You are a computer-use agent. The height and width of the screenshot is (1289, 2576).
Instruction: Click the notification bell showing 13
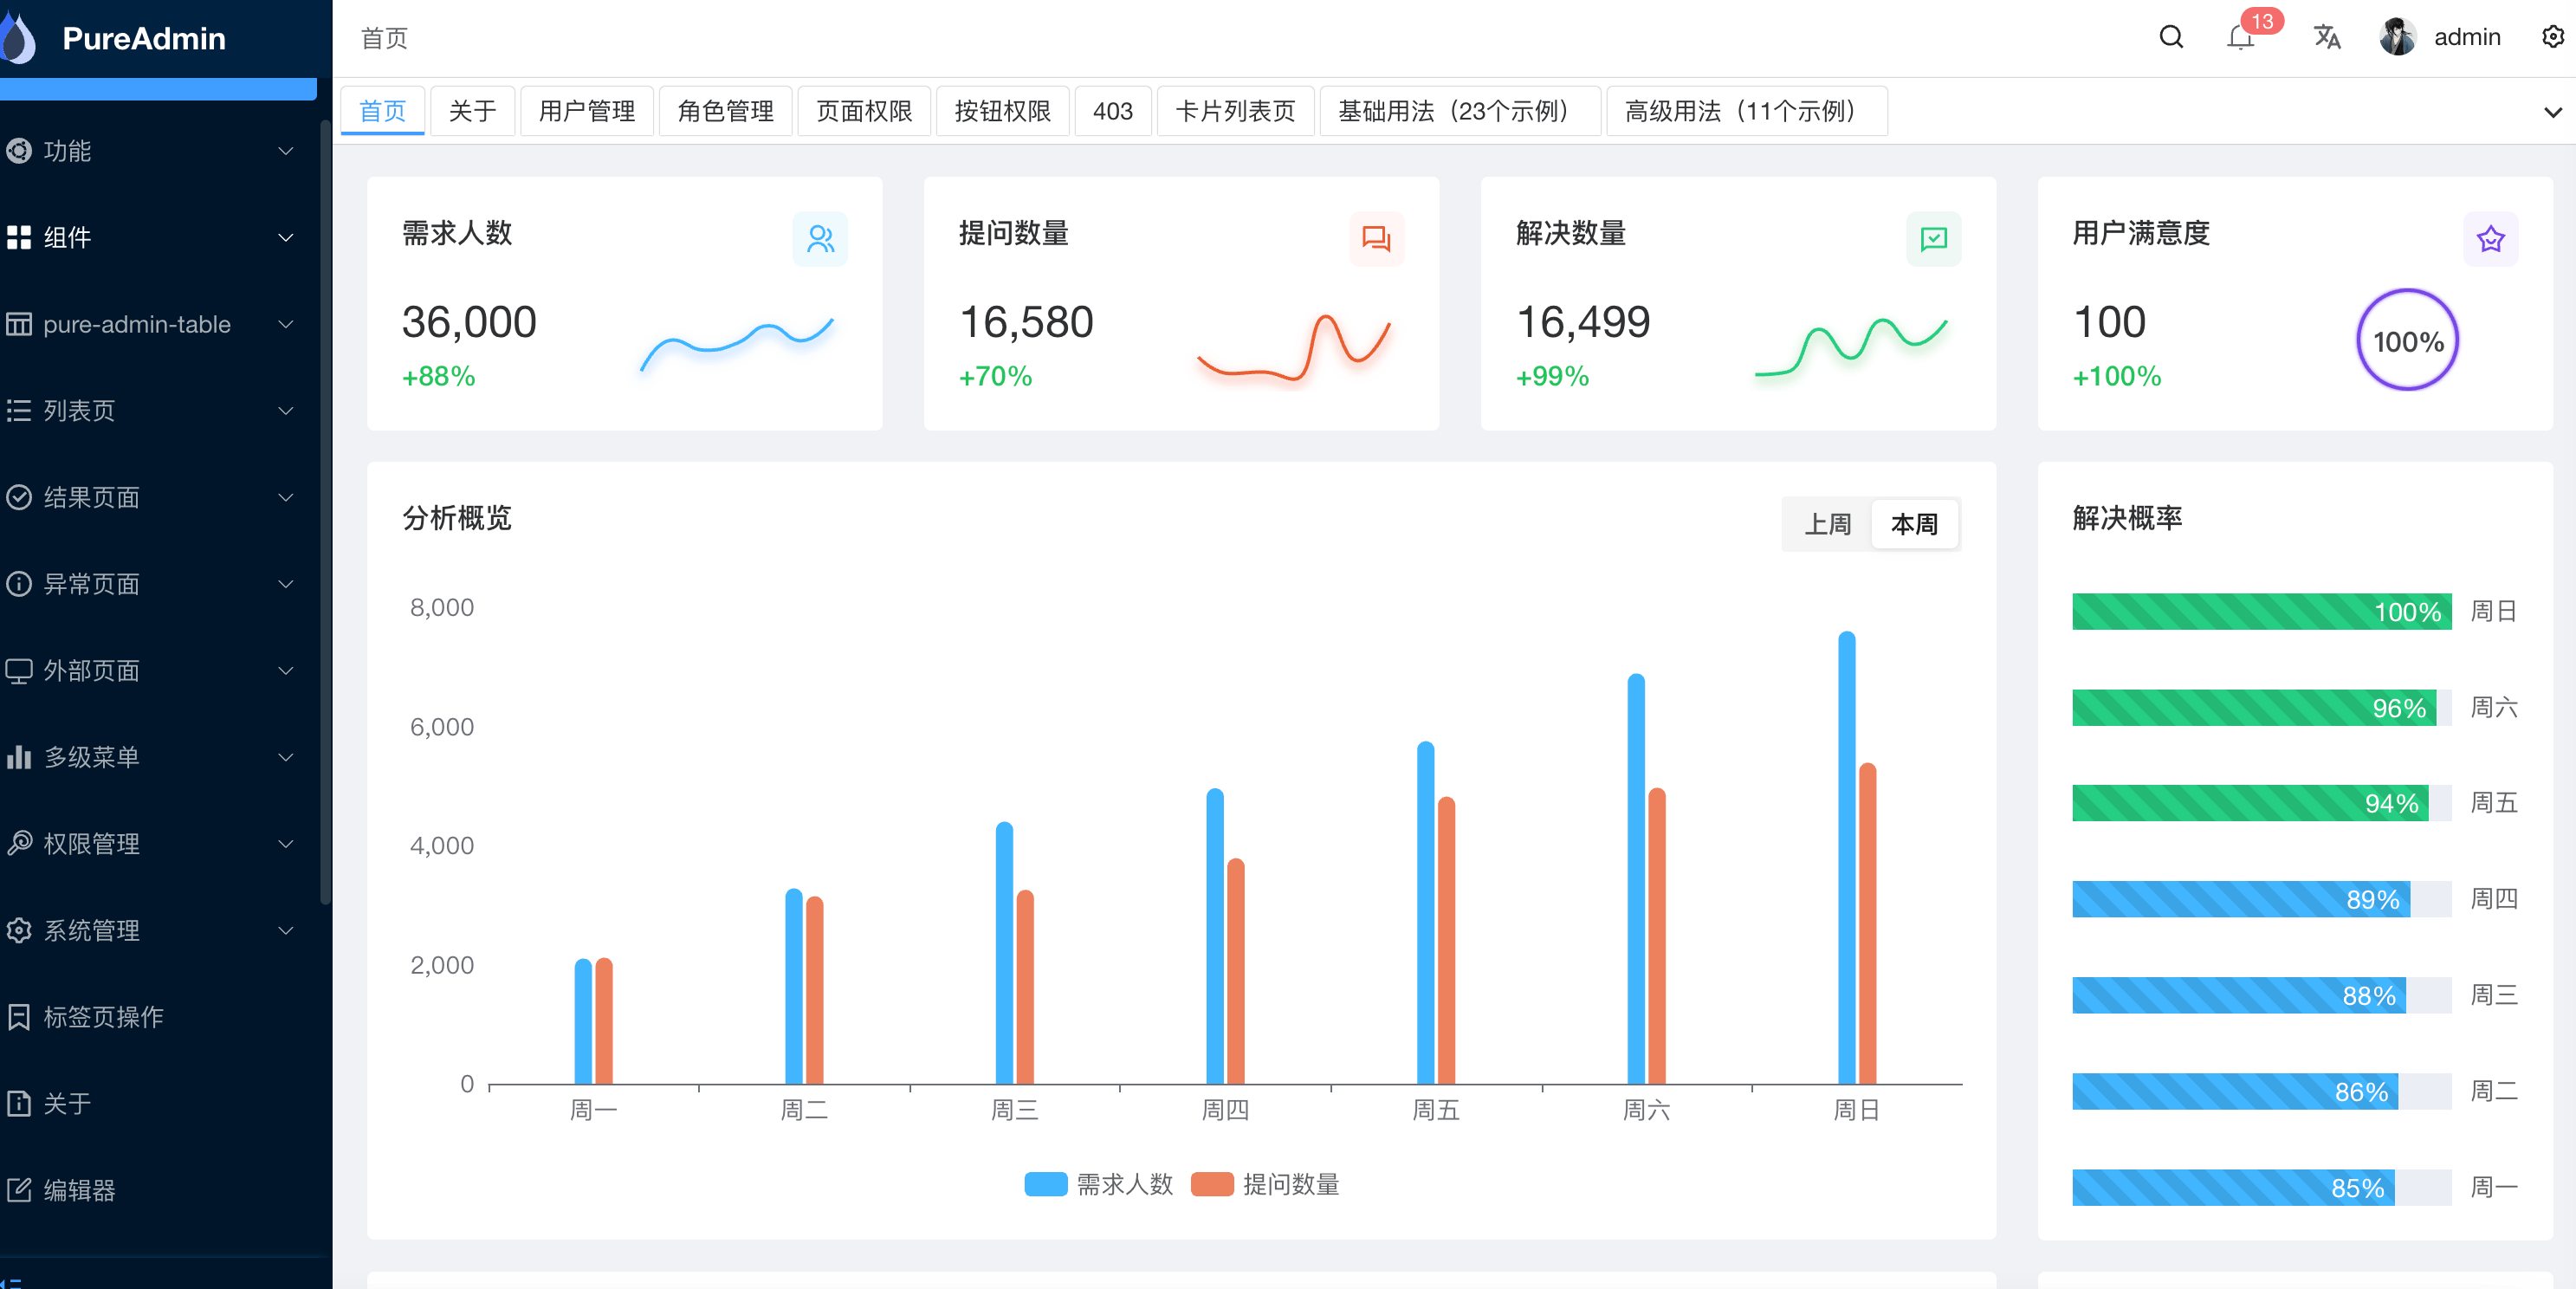click(2240, 40)
